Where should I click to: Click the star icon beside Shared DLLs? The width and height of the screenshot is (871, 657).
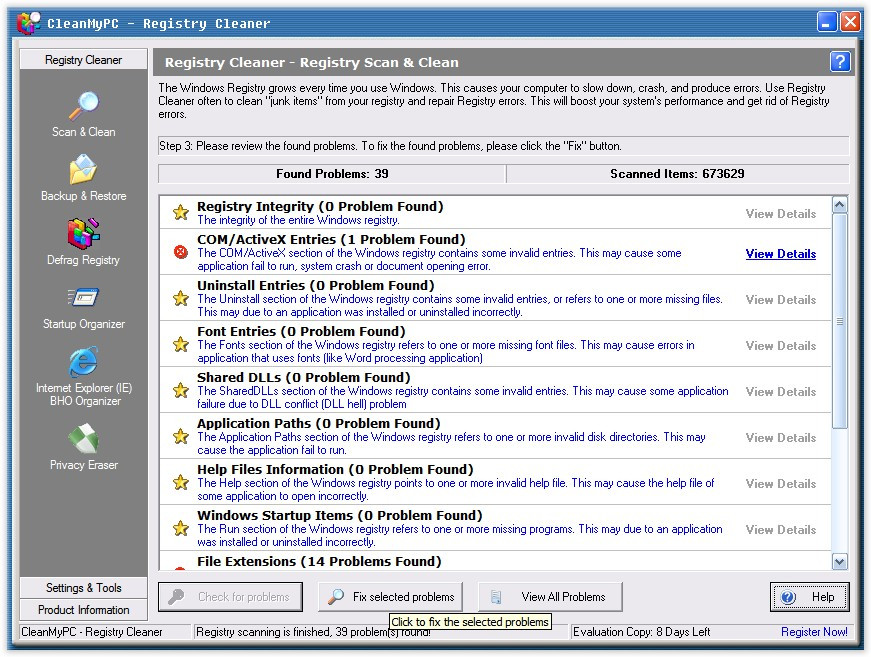coord(181,391)
